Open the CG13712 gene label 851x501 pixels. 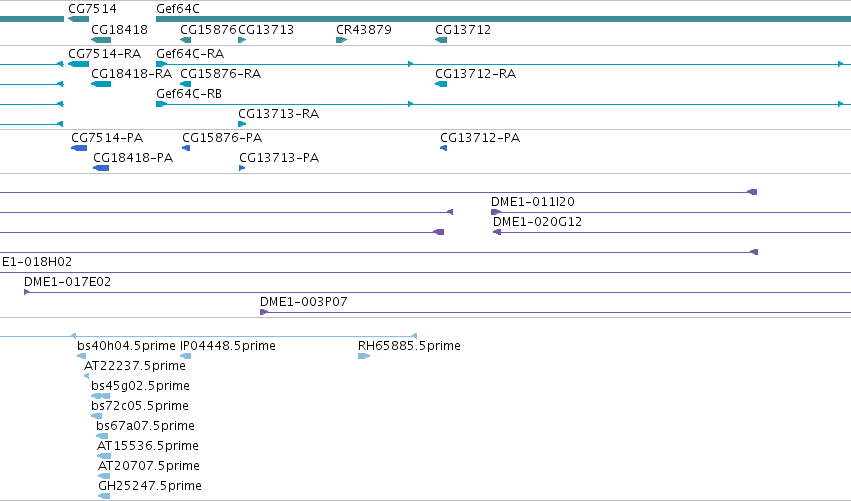(x=463, y=29)
